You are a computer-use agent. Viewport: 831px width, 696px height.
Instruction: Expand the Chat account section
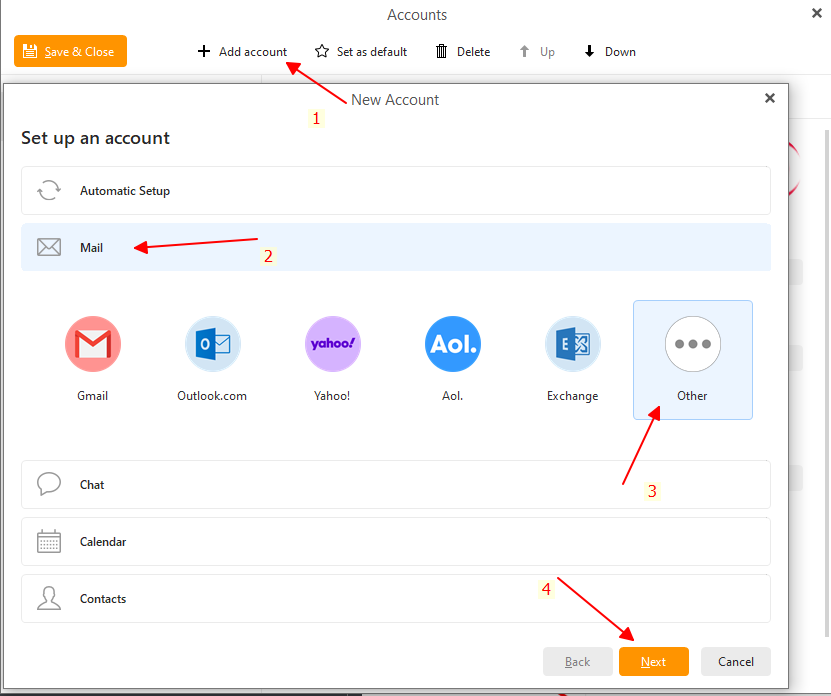click(395, 485)
